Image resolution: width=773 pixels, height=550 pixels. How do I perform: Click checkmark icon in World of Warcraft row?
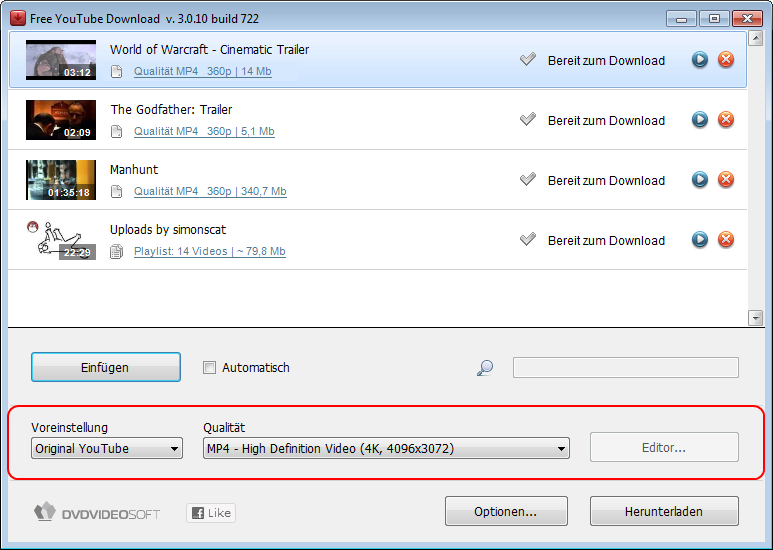(527, 60)
